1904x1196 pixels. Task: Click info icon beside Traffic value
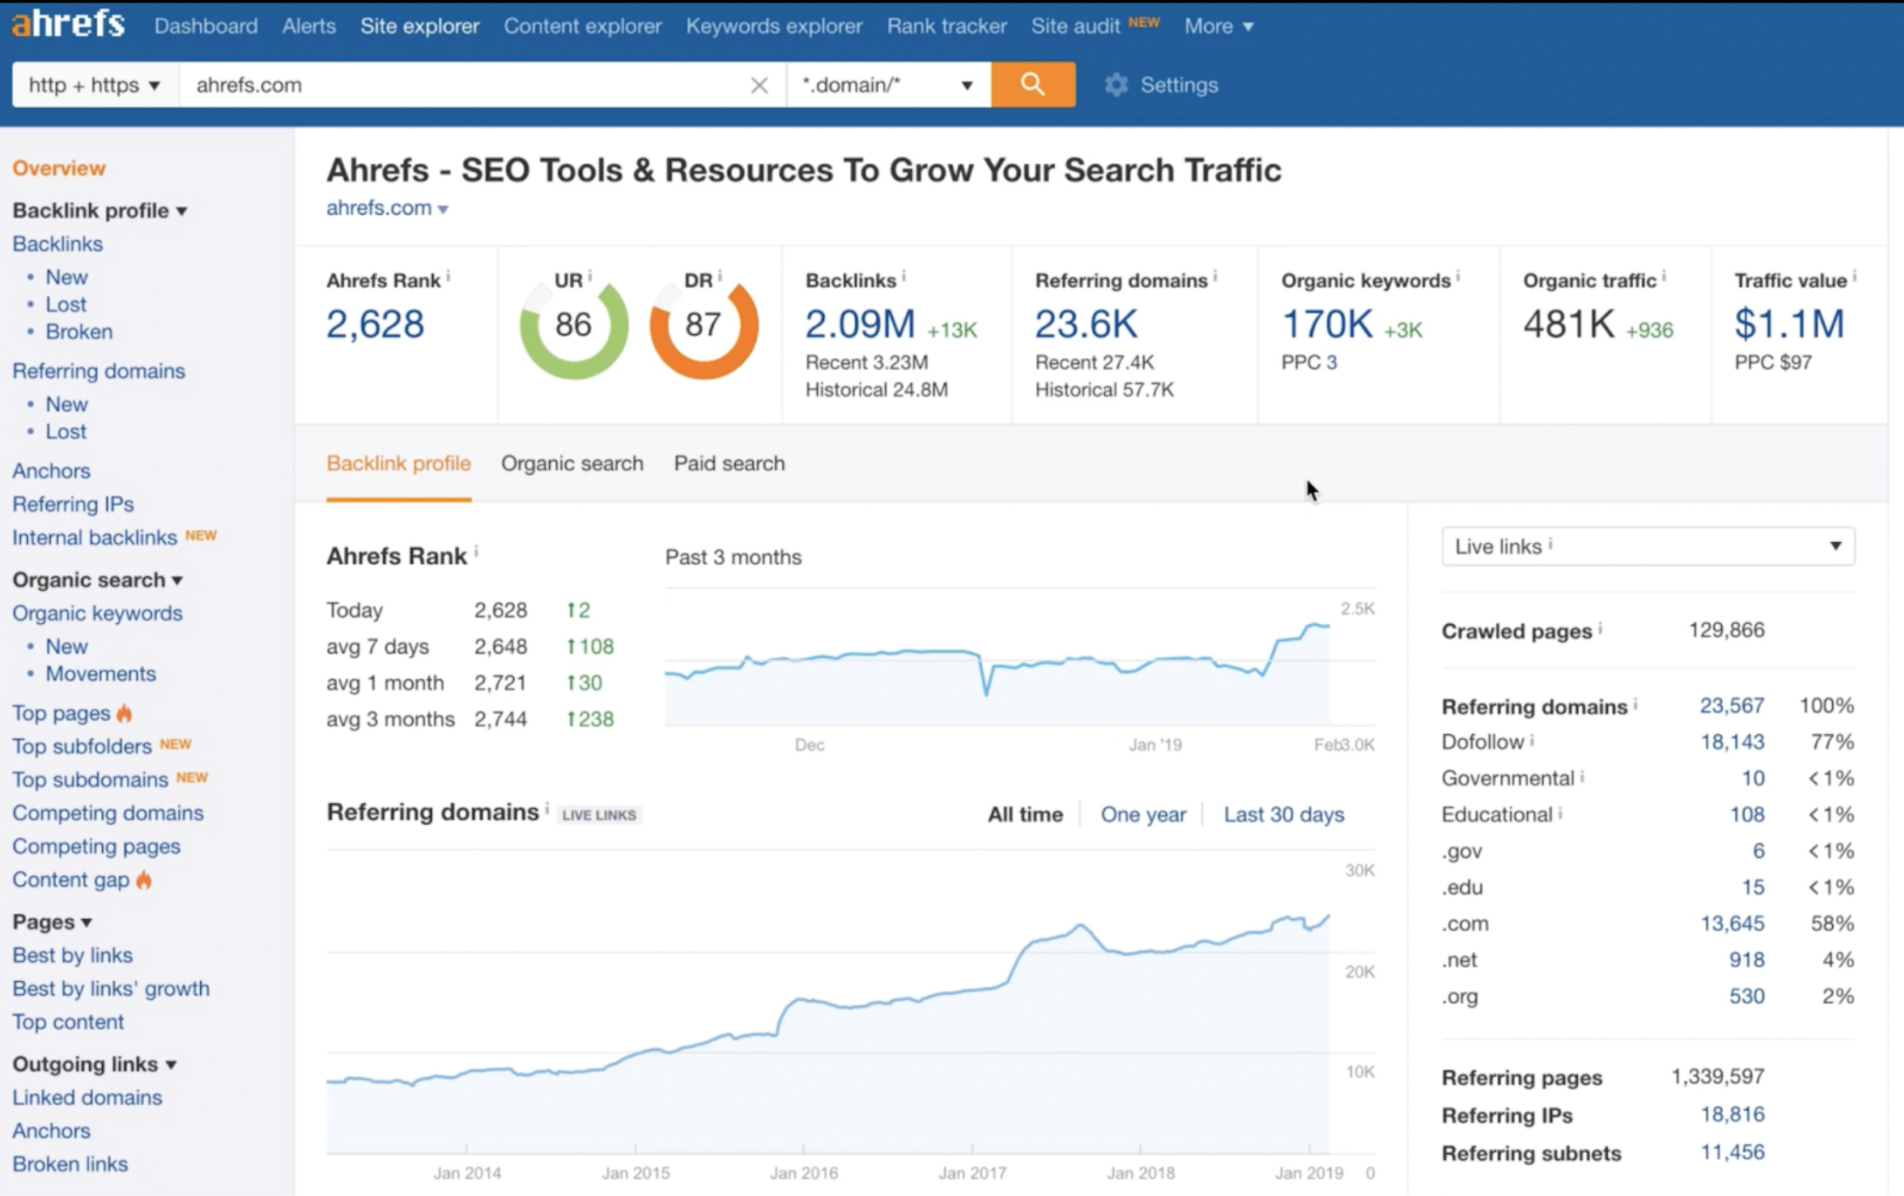[x=1855, y=276]
